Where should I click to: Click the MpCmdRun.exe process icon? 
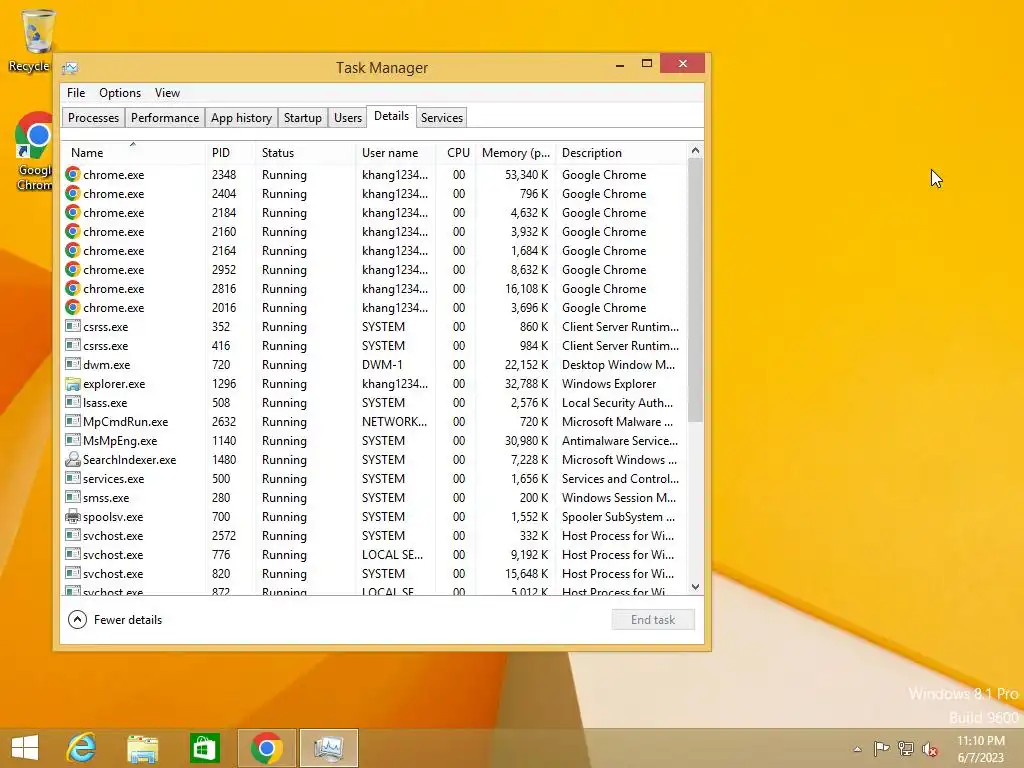pos(72,421)
